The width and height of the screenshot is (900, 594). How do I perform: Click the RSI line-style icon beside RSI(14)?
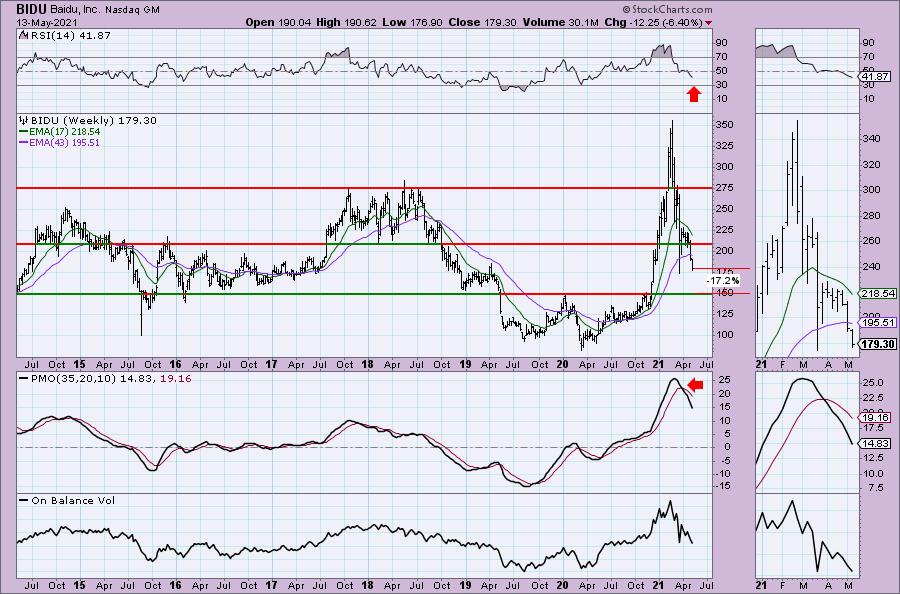pos(24,34)
